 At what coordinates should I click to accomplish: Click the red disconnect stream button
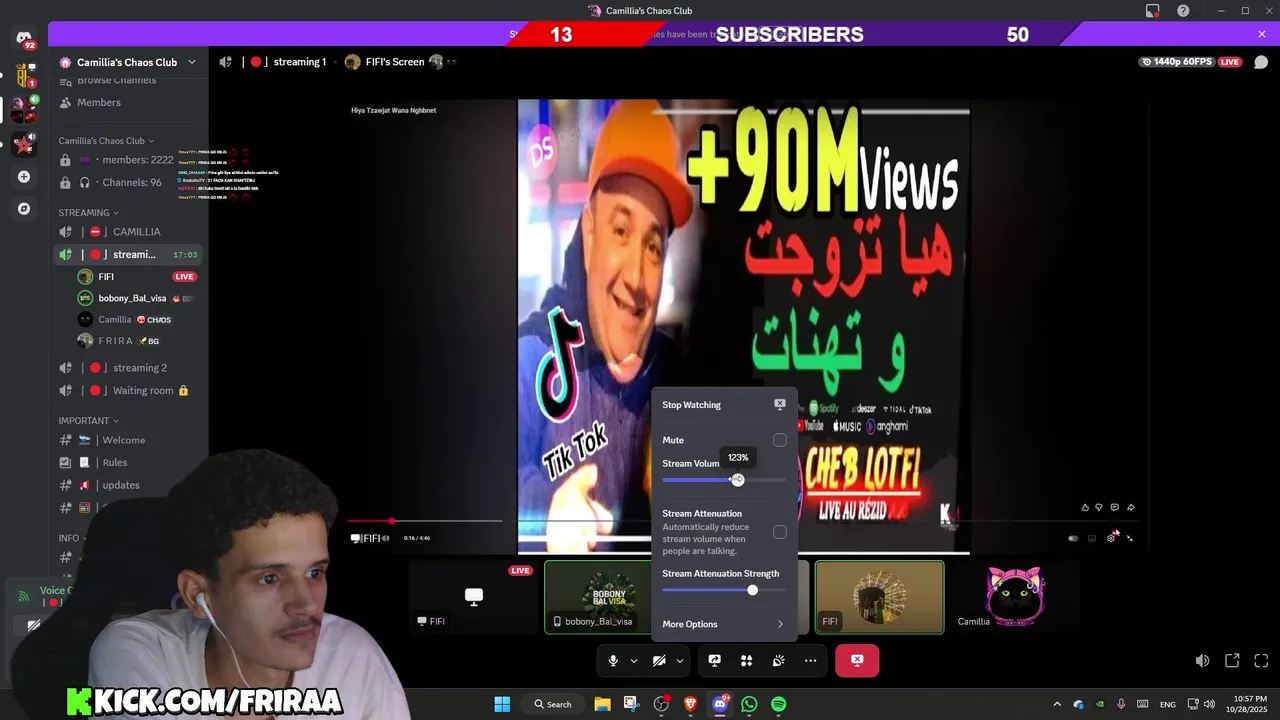click(857, 661)
